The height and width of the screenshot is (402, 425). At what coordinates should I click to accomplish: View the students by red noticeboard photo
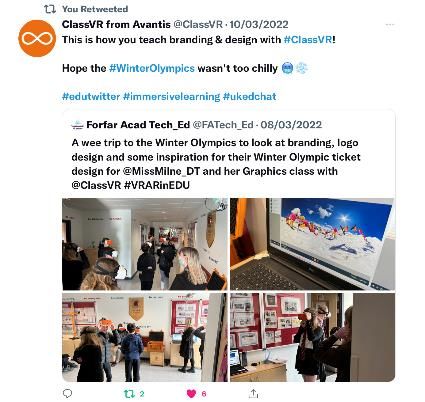[x=312, y=337]
